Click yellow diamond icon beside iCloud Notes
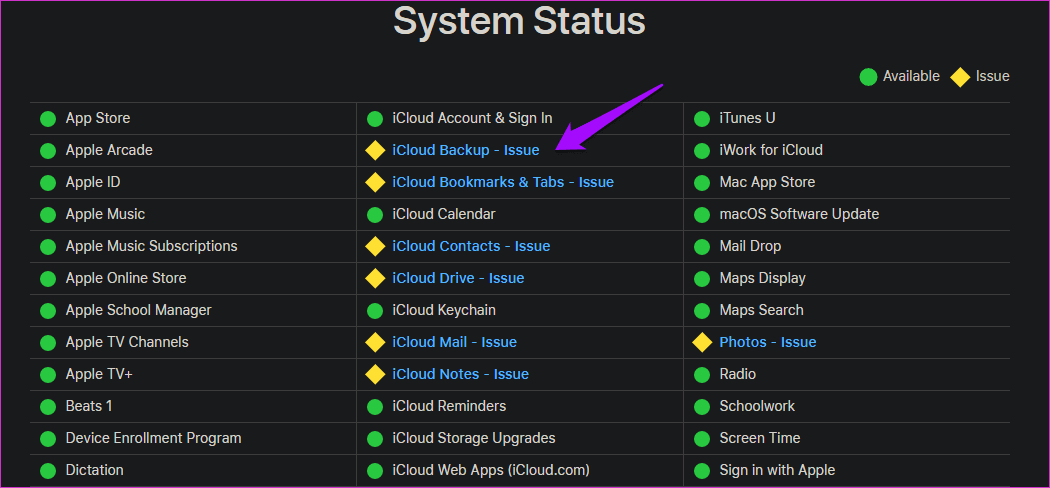The image size is (1050, 488). pyautogui.click(x=375, y=374)
